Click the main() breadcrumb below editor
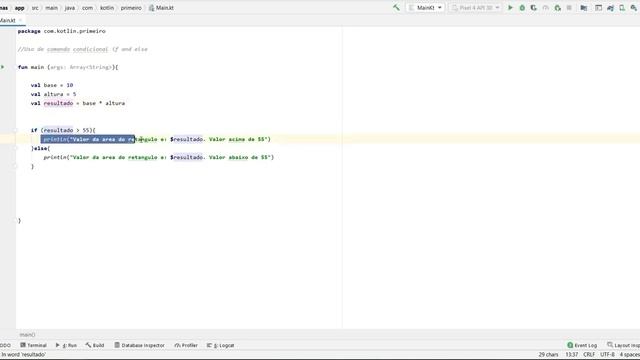 pyautogui.click(x=27, y=335)
